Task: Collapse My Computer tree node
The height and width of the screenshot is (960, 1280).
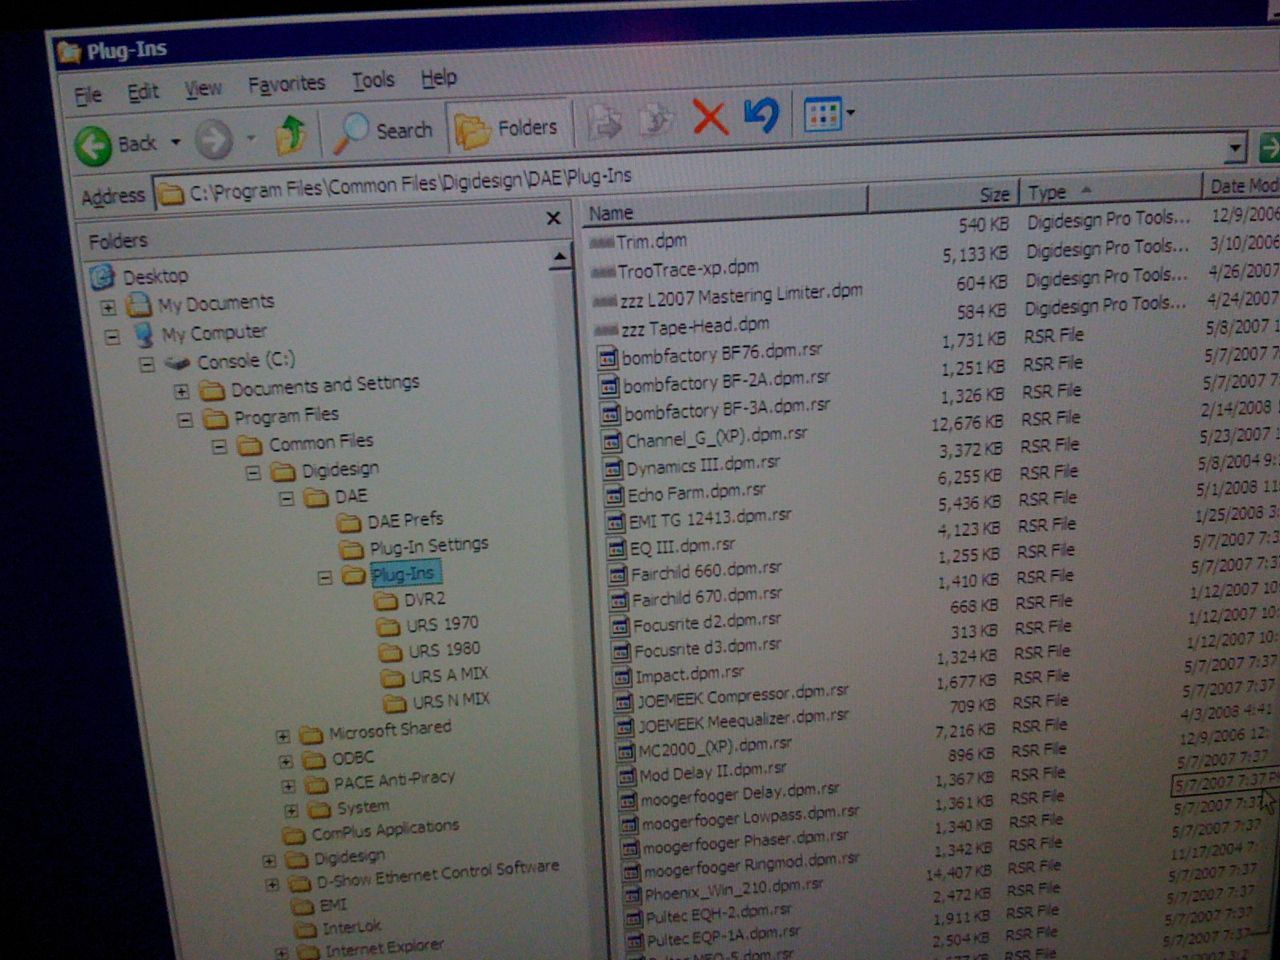Action: (112, 337)
